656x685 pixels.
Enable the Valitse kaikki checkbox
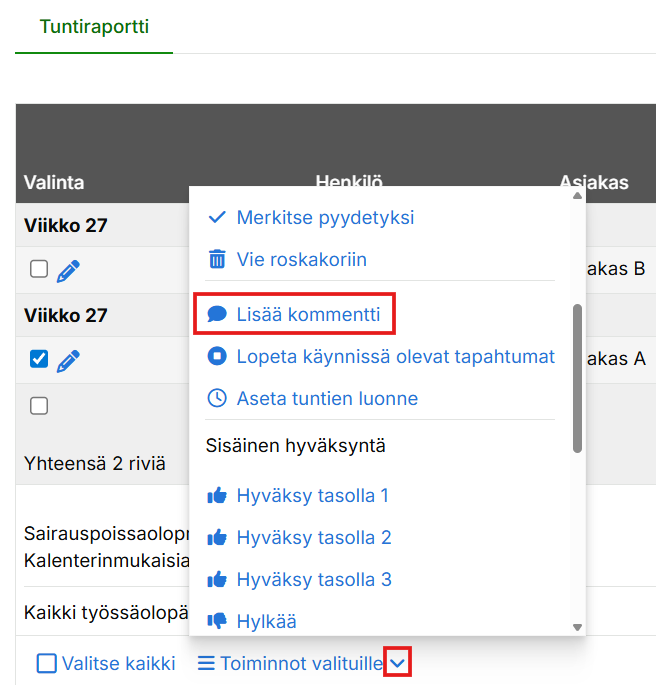(47, 663)
